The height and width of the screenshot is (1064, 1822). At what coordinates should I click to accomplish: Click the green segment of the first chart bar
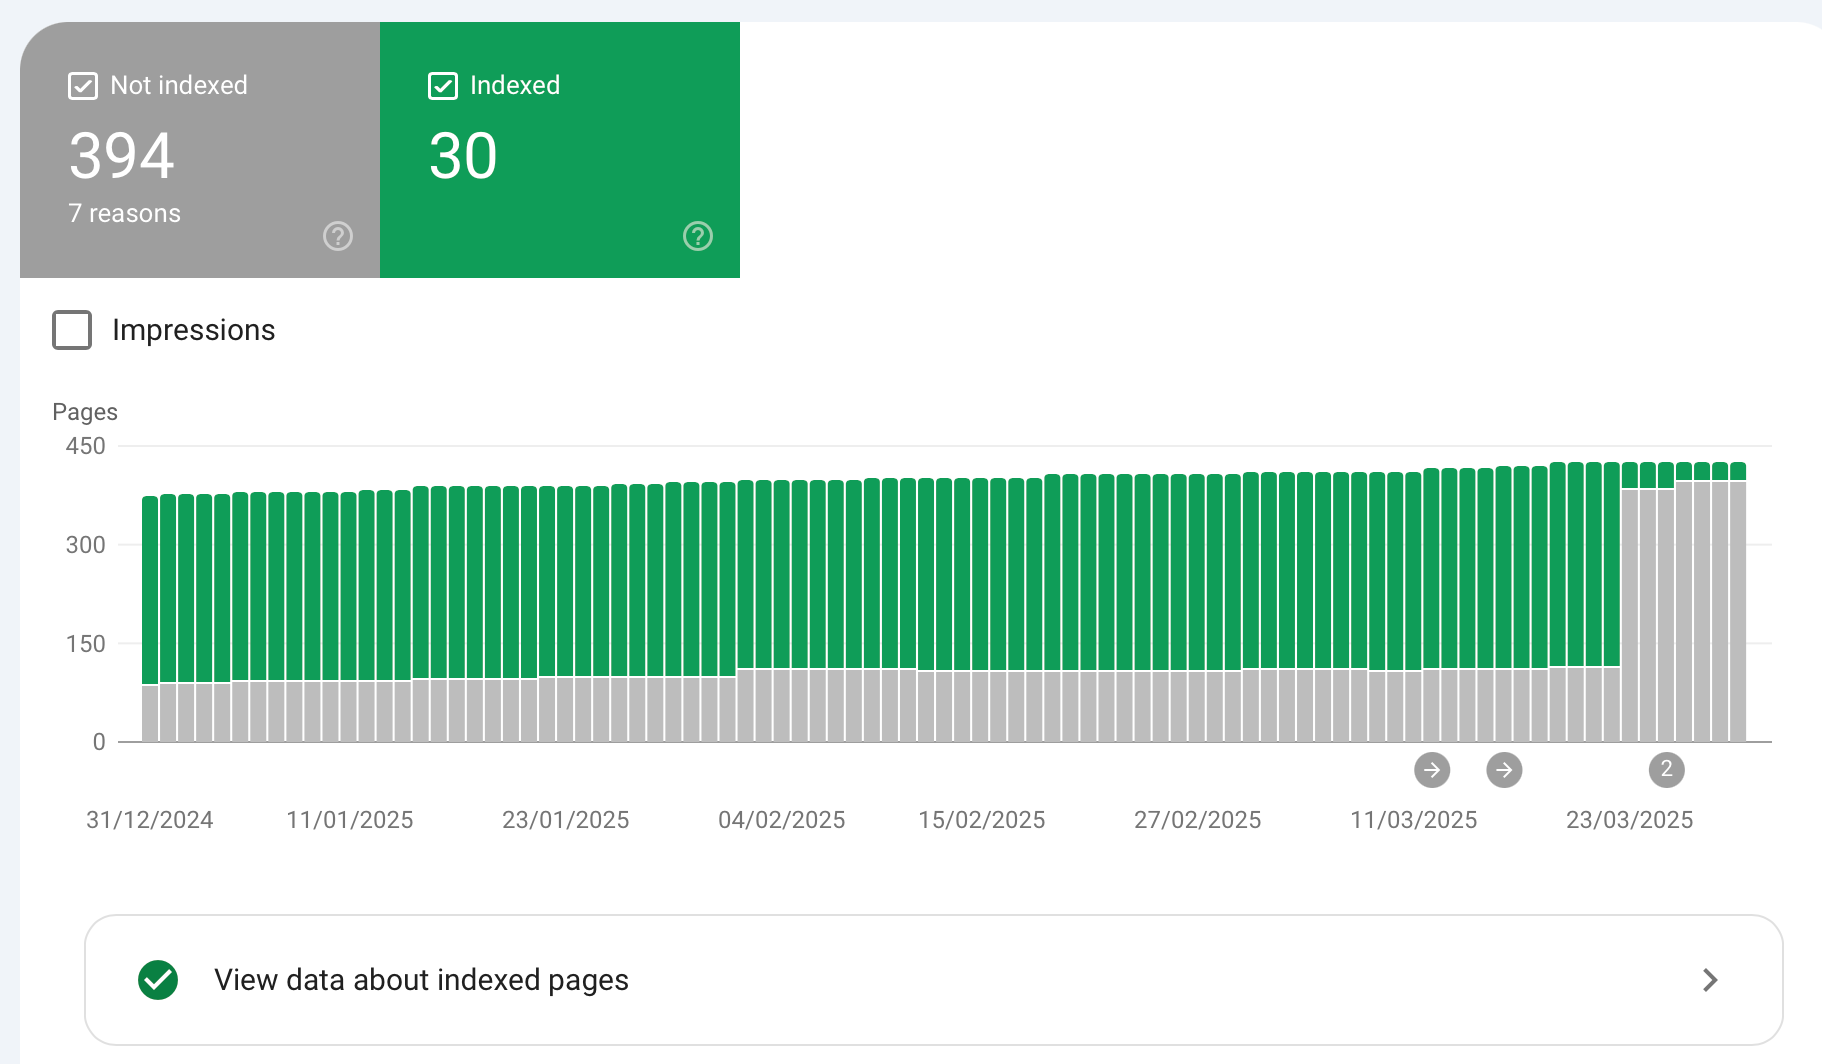tap(150, 590)
